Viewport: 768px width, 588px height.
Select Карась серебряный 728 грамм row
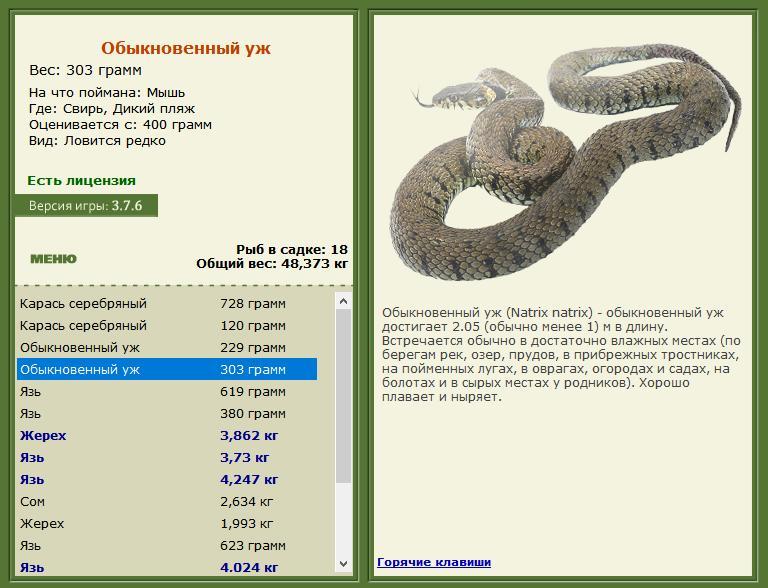[x=167, y=303]
